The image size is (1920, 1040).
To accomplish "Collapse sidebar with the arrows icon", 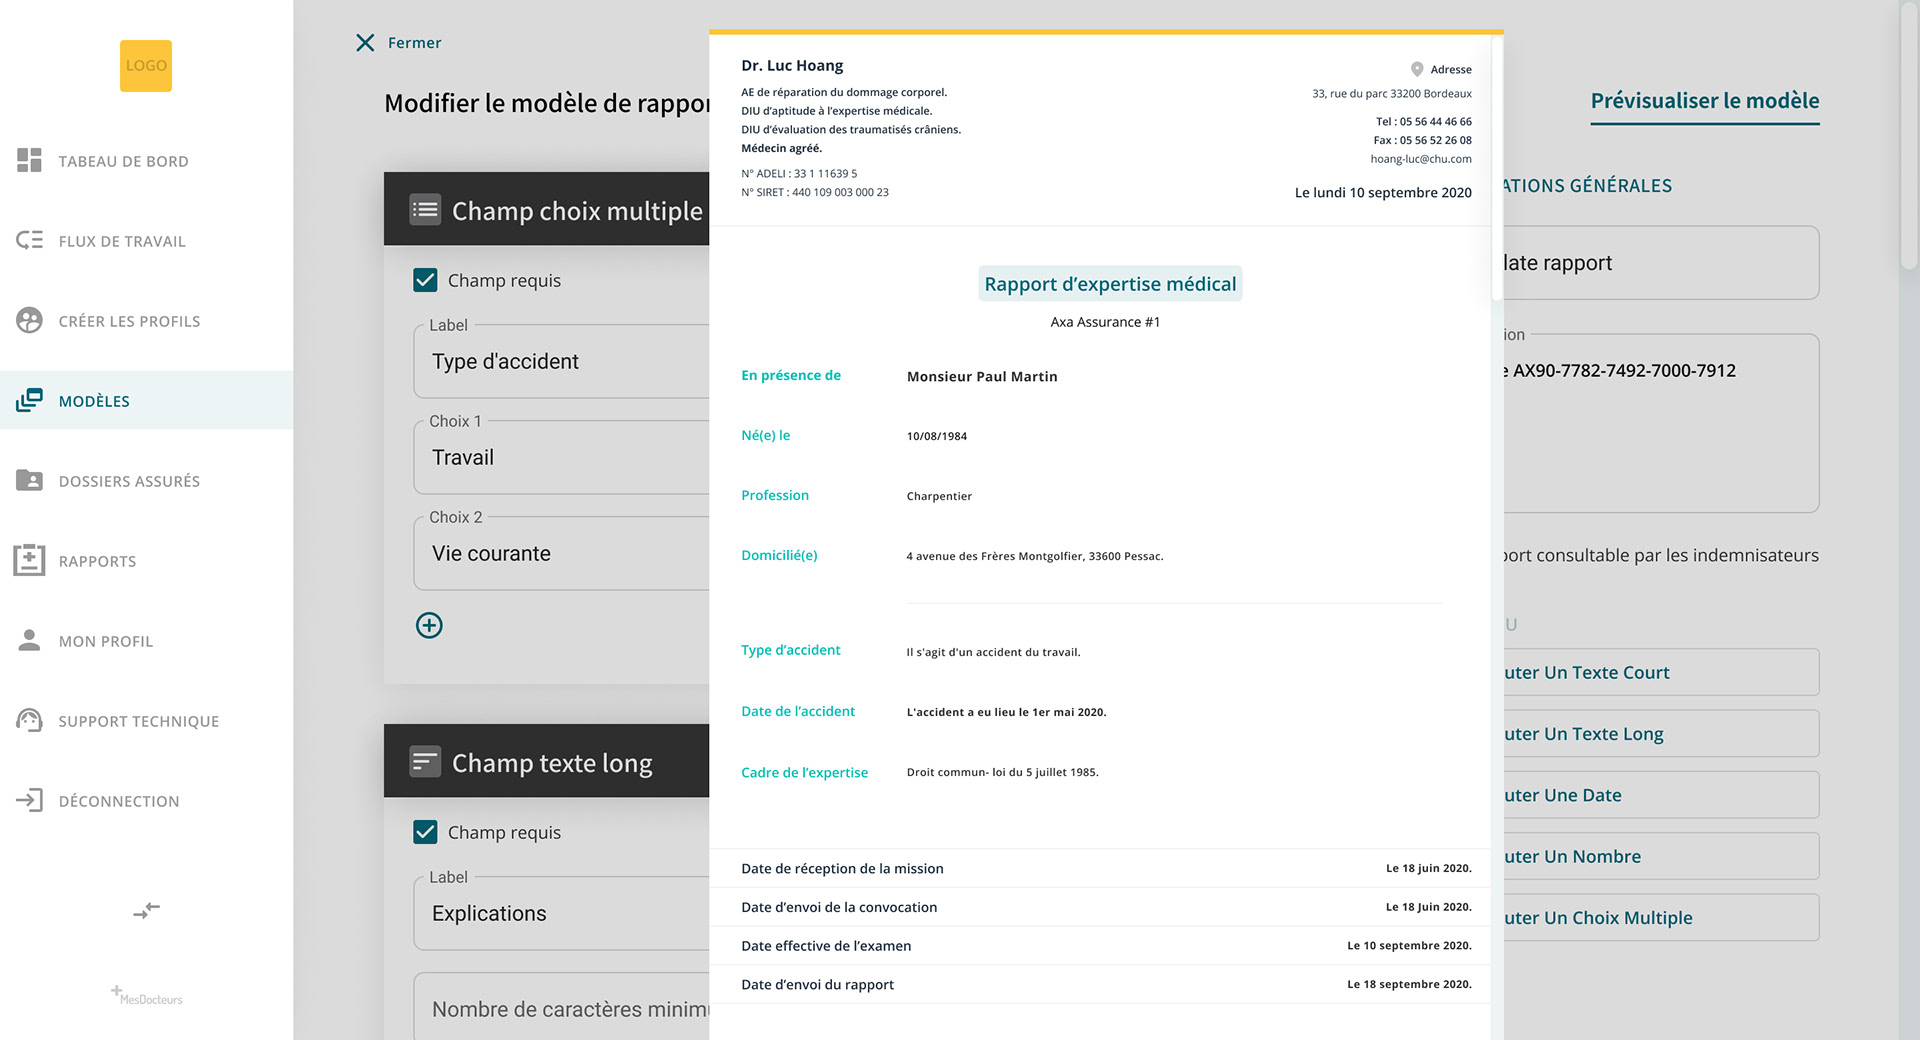I will 146,910.
